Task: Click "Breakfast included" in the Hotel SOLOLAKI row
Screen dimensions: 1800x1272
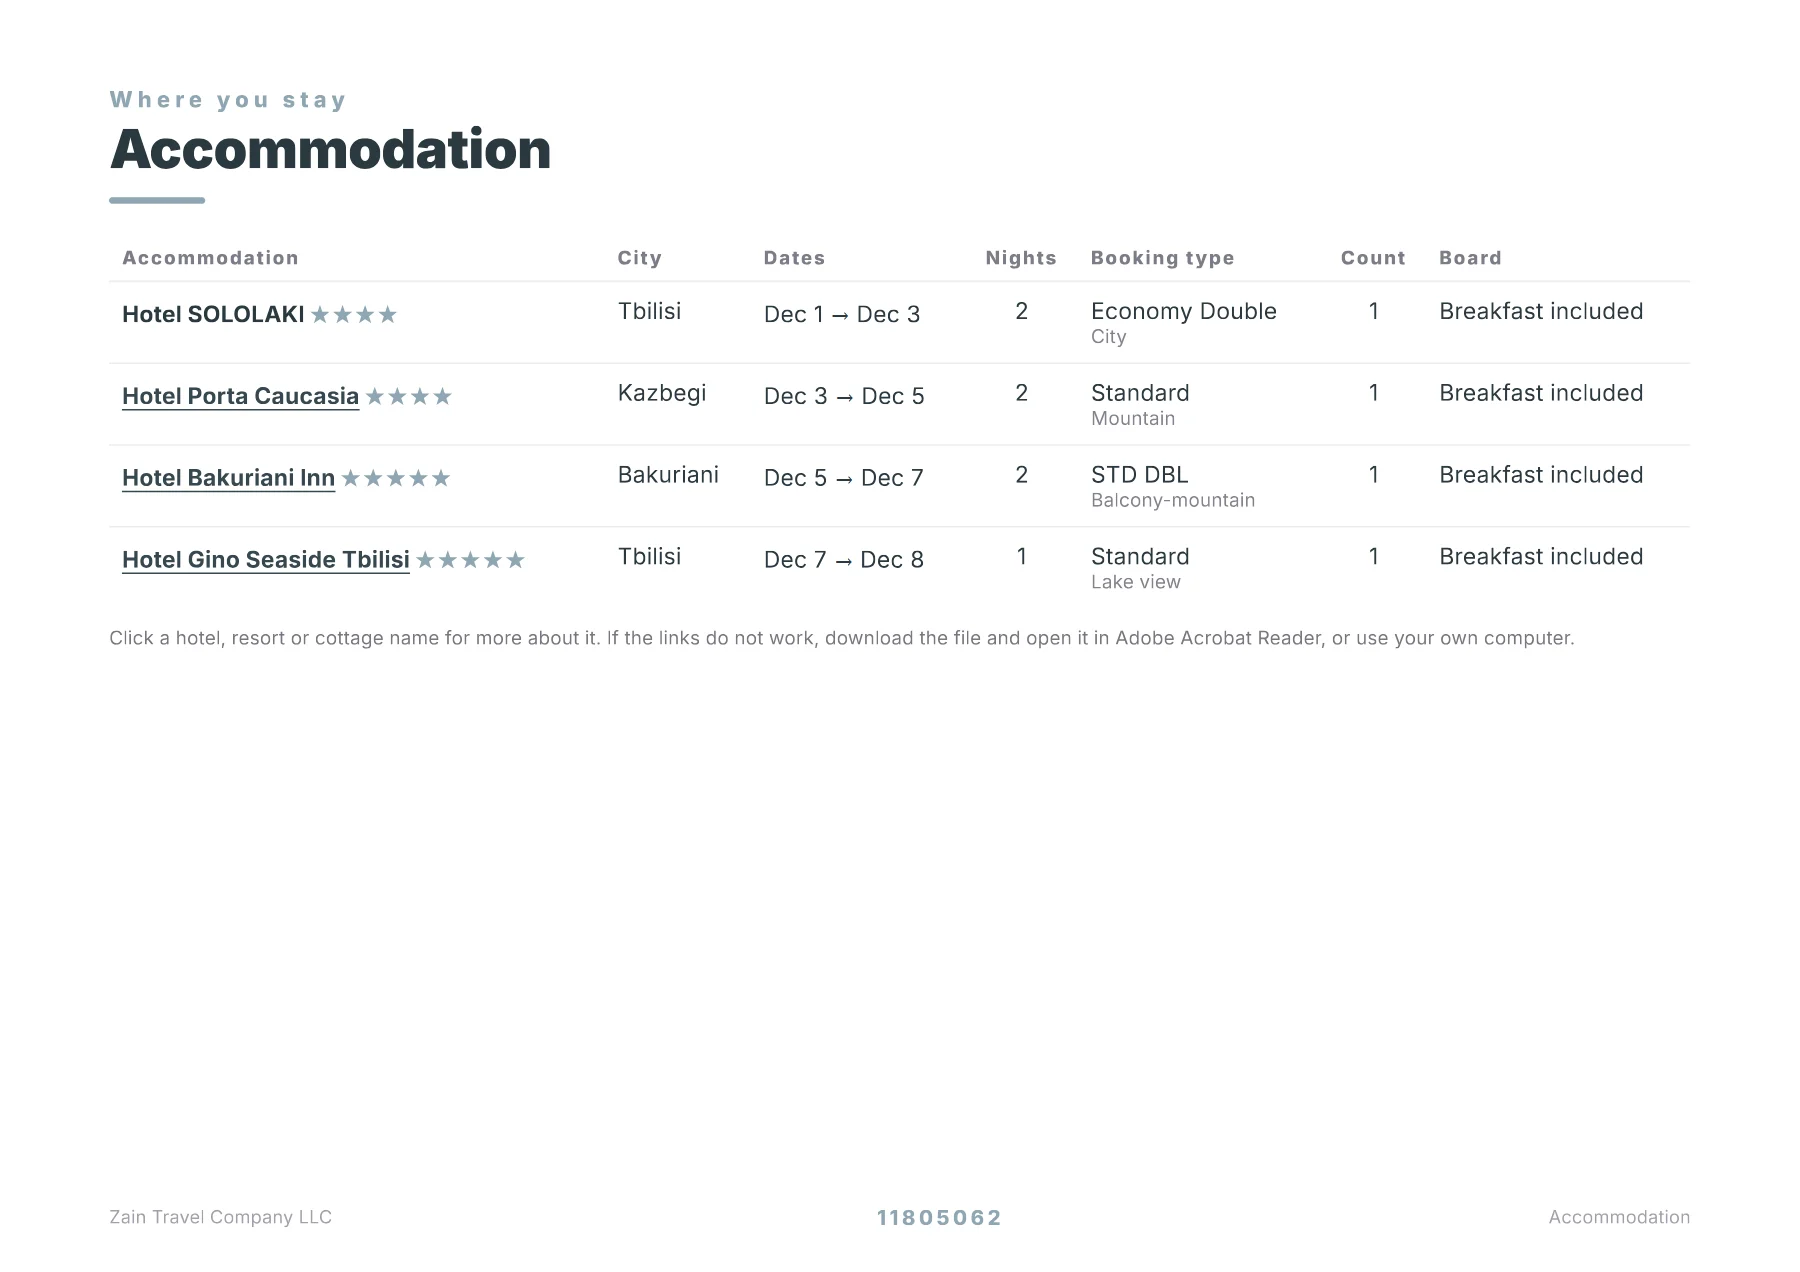Action: click(1541, 311)
